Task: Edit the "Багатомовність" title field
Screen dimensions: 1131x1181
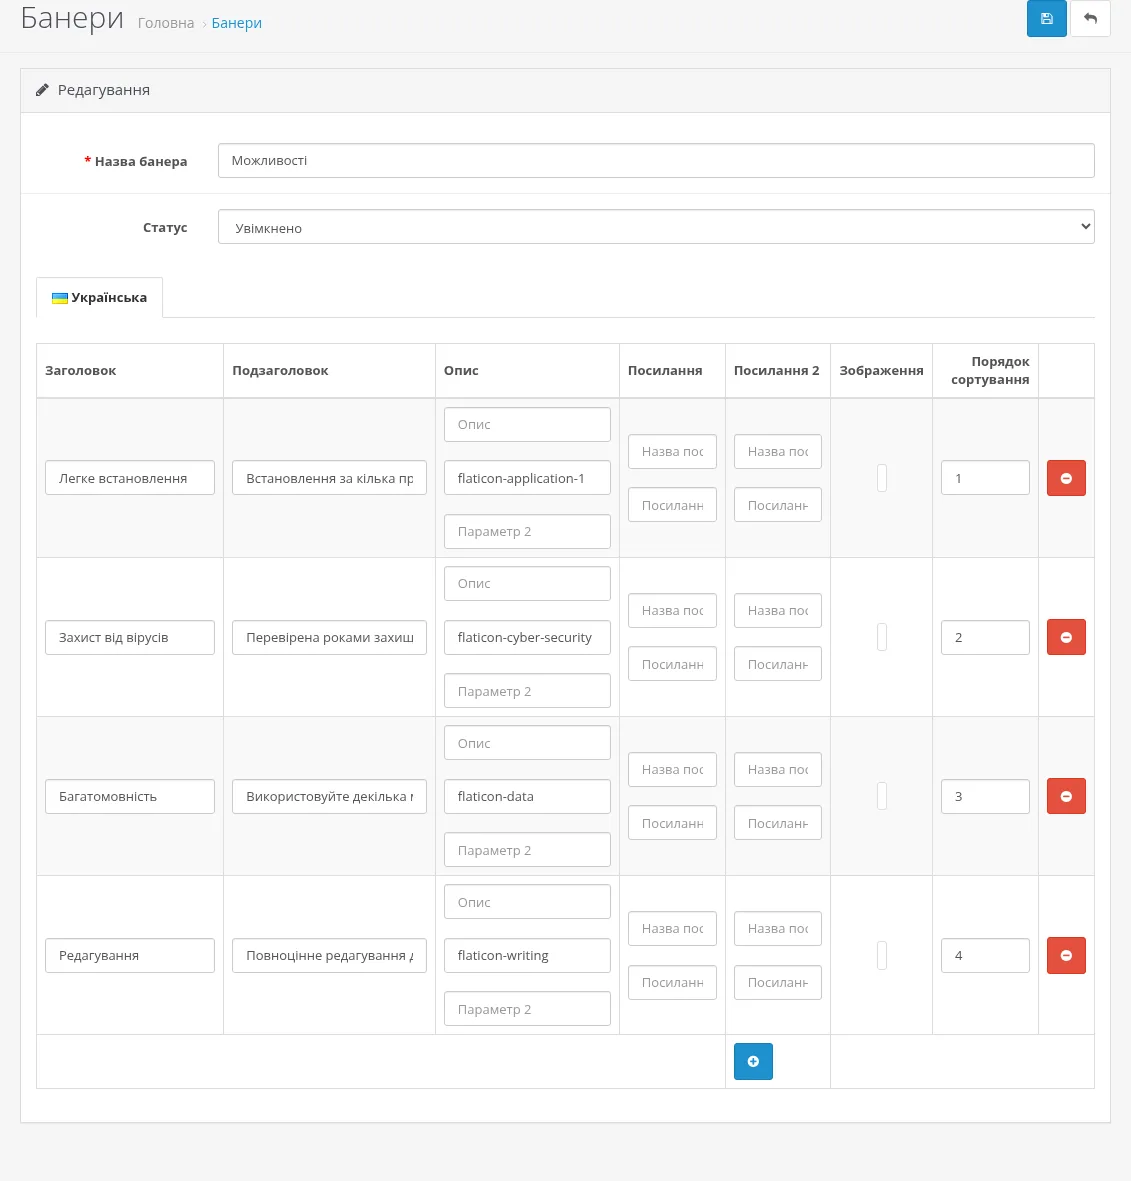Action: (130, 796)
